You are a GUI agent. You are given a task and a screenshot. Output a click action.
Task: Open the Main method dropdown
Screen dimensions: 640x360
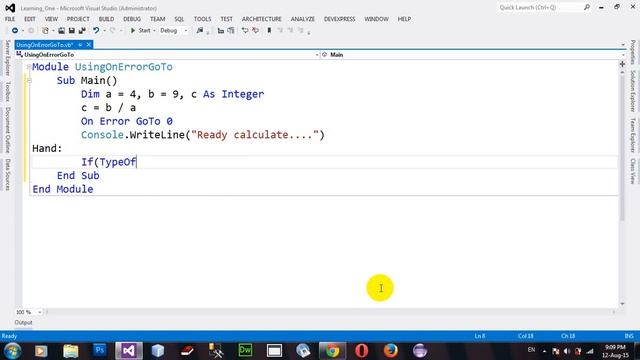473,55
